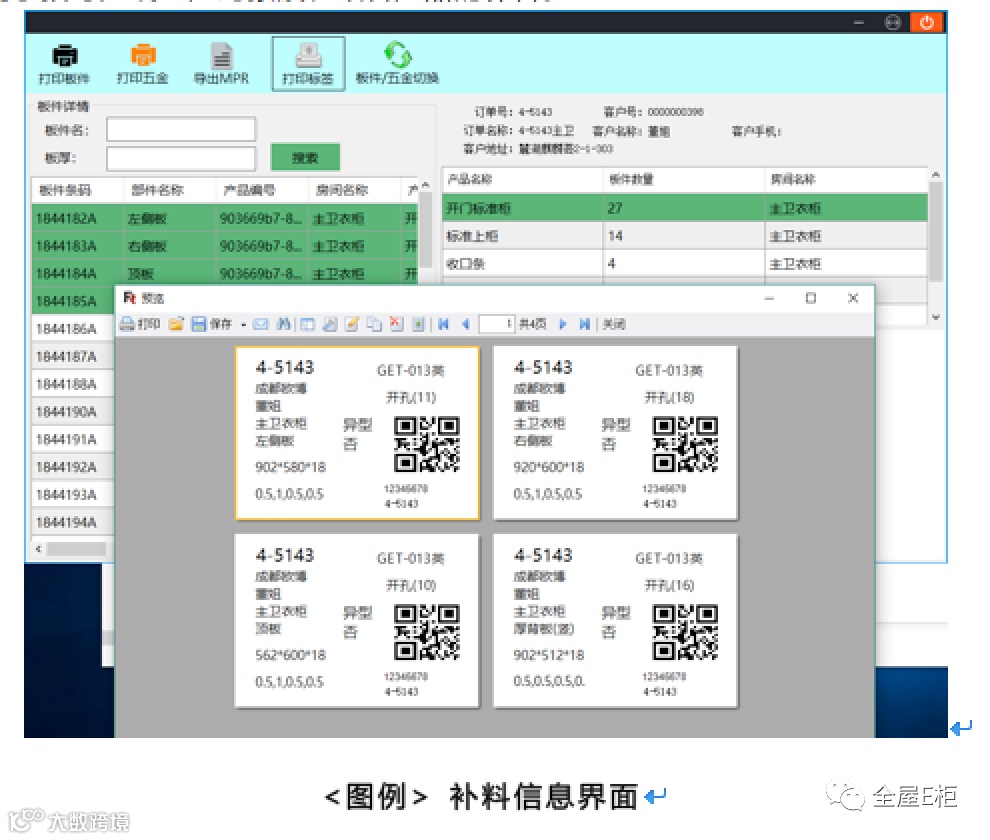Image resolution: width=990 pixels, height=840 pixels.
Task: Click the 板件名 input field
Action: (x=181, y=129)
